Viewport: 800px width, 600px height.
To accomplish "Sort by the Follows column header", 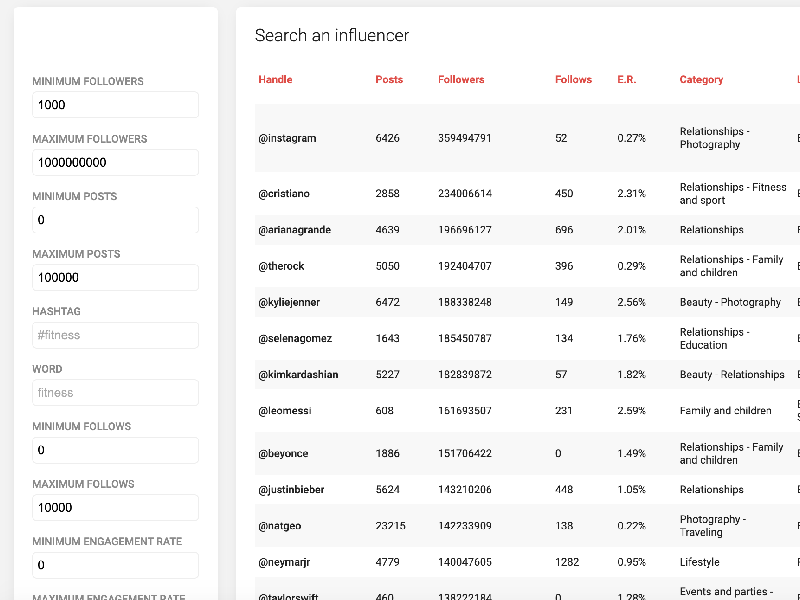I will click(573, 80).
